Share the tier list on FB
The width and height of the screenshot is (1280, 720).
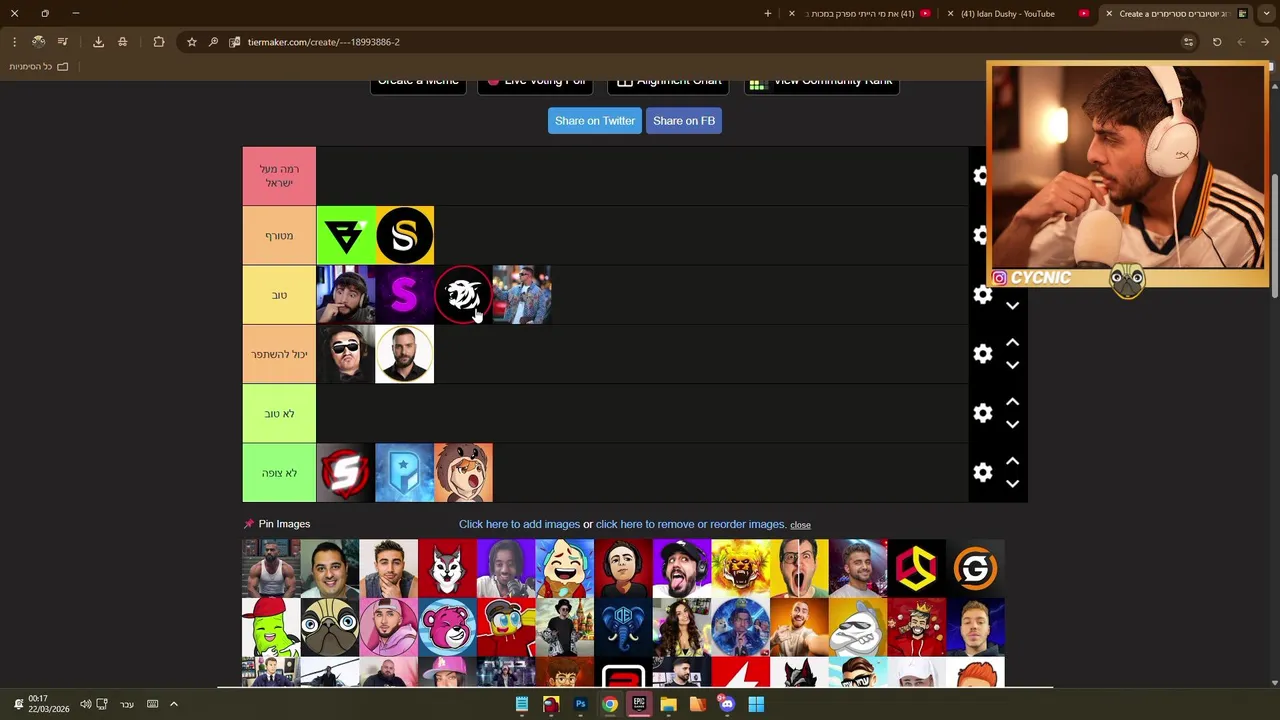pos(684,121)
